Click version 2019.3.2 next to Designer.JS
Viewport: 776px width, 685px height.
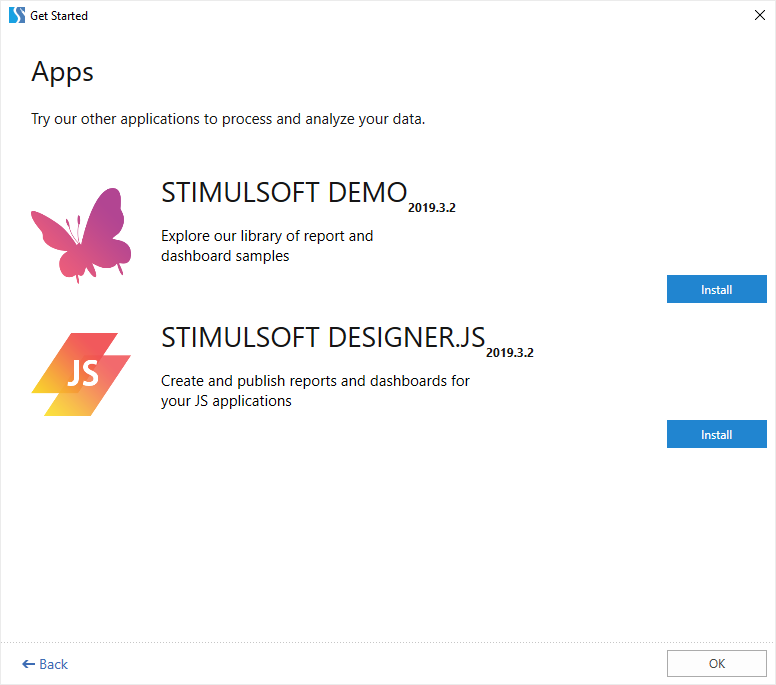pyautogui.click(x=510, y=353)
